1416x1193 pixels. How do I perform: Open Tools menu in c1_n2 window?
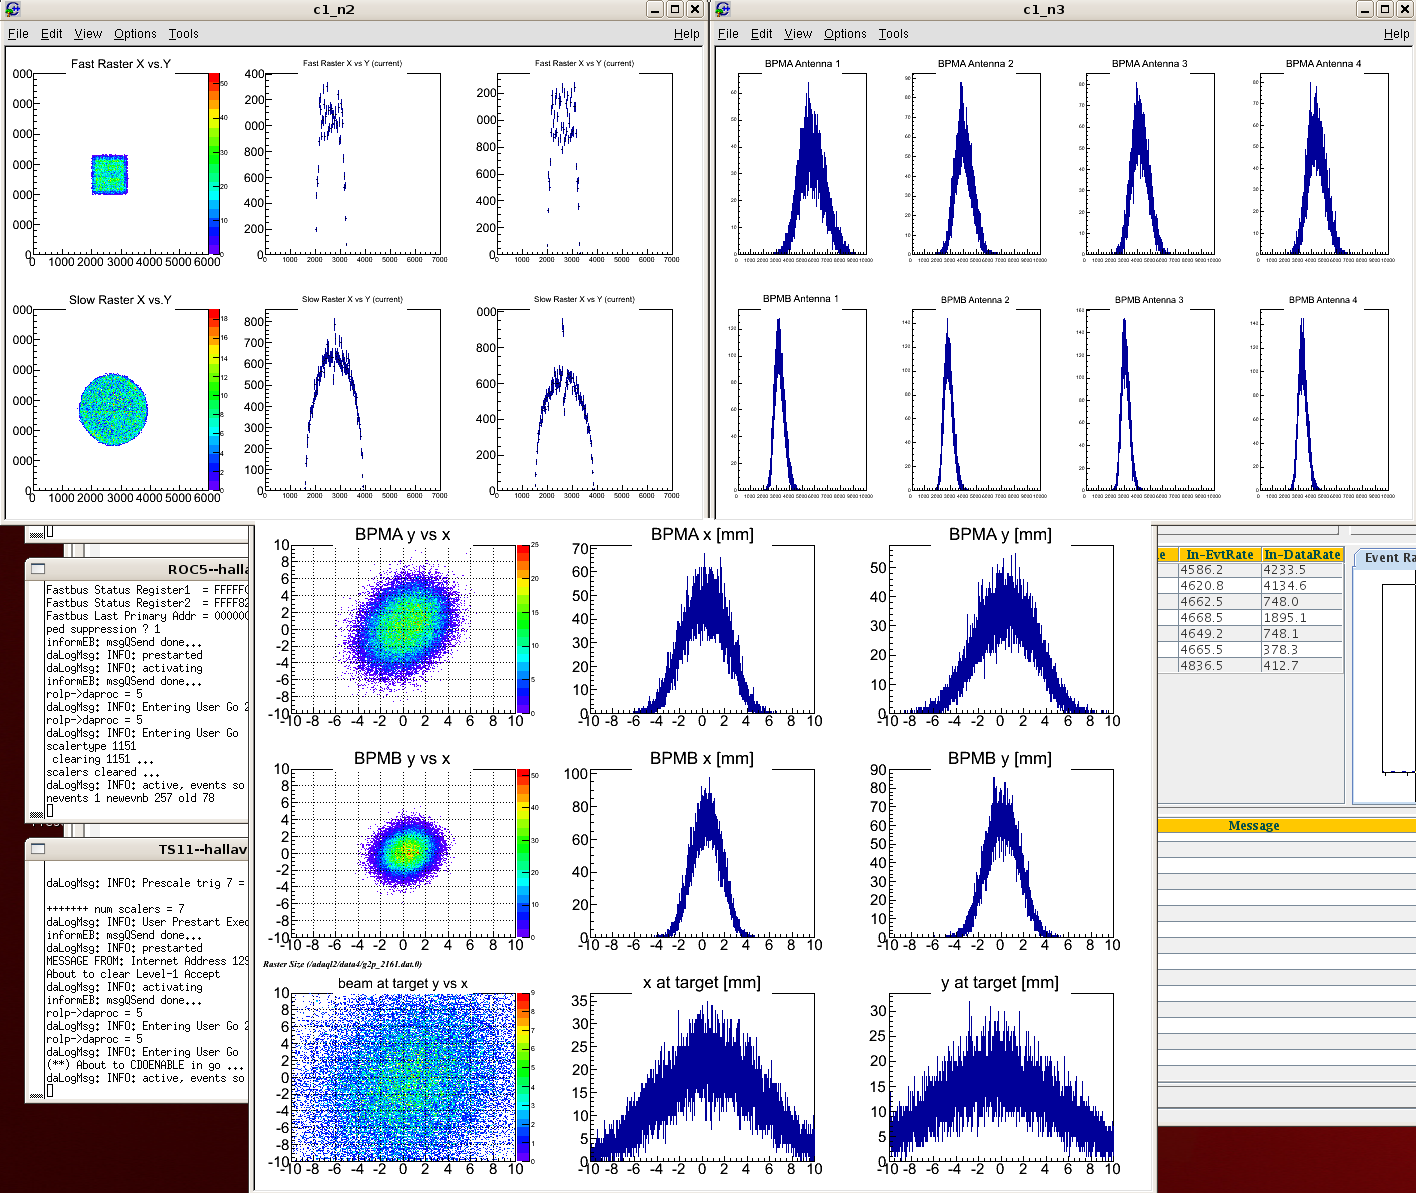pos(183,33)
